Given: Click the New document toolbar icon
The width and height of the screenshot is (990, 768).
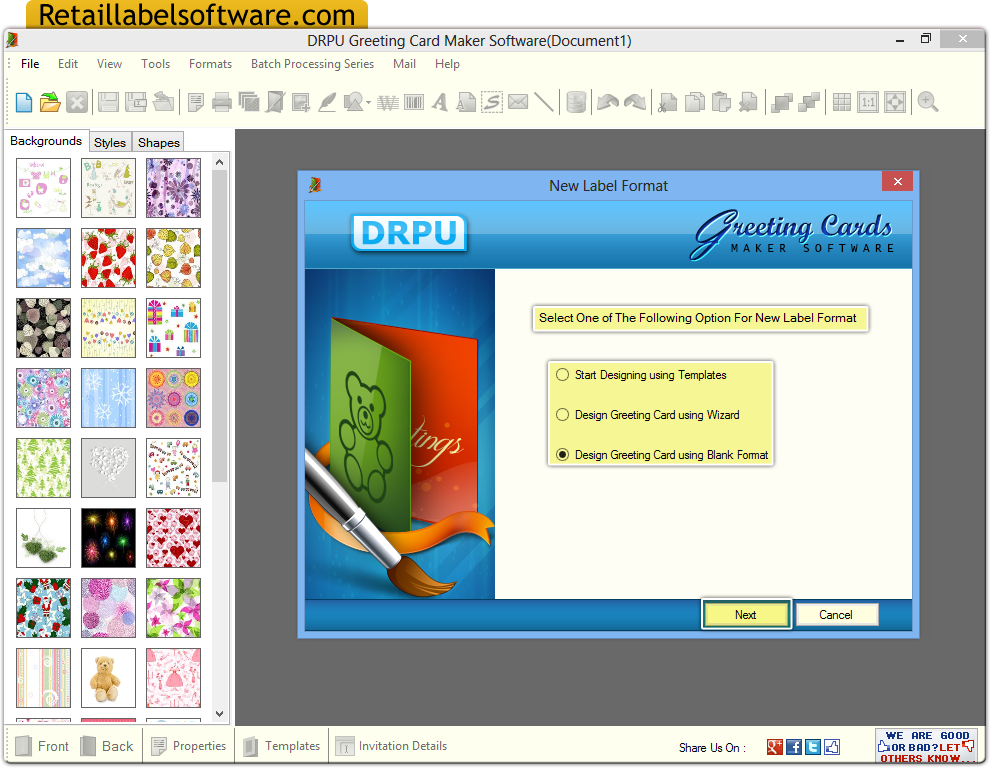Looking at the screenshot, I should 24,102.
